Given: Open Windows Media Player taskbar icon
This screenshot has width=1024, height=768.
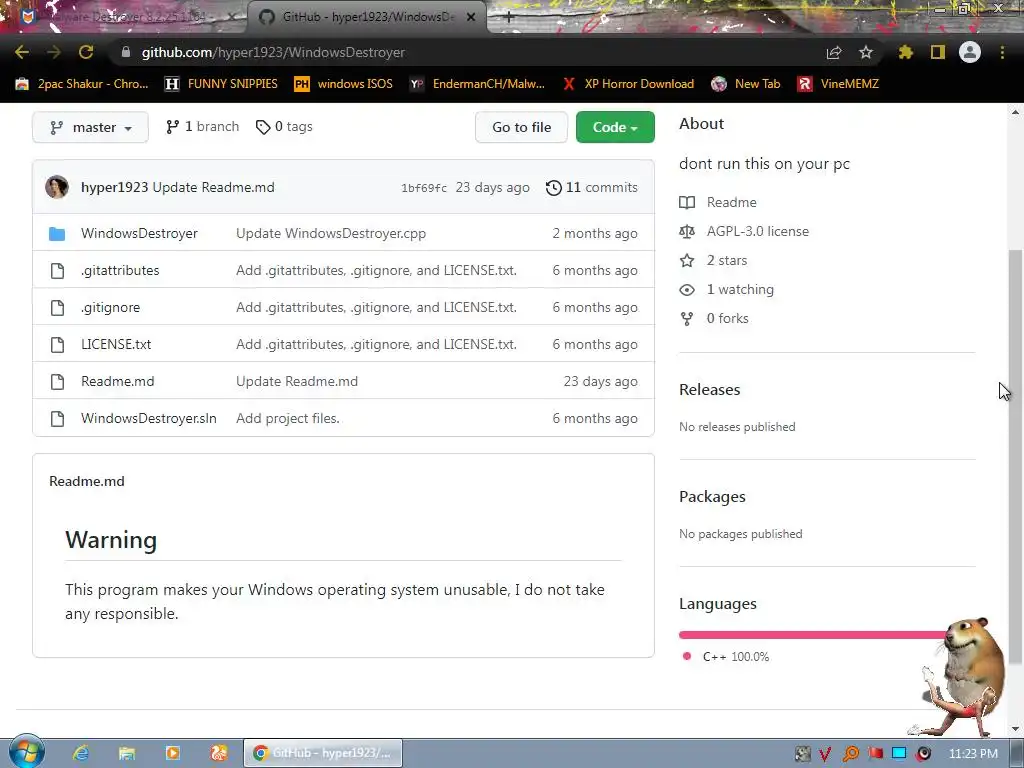Looking at the screenshot, I should pyautogui.click(x=172, y=753).
